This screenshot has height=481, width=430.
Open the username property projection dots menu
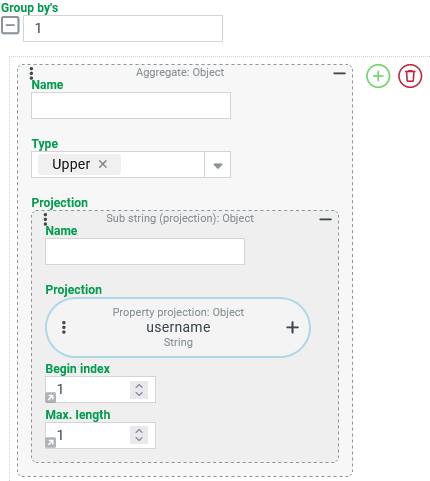[x=64, y=327]
